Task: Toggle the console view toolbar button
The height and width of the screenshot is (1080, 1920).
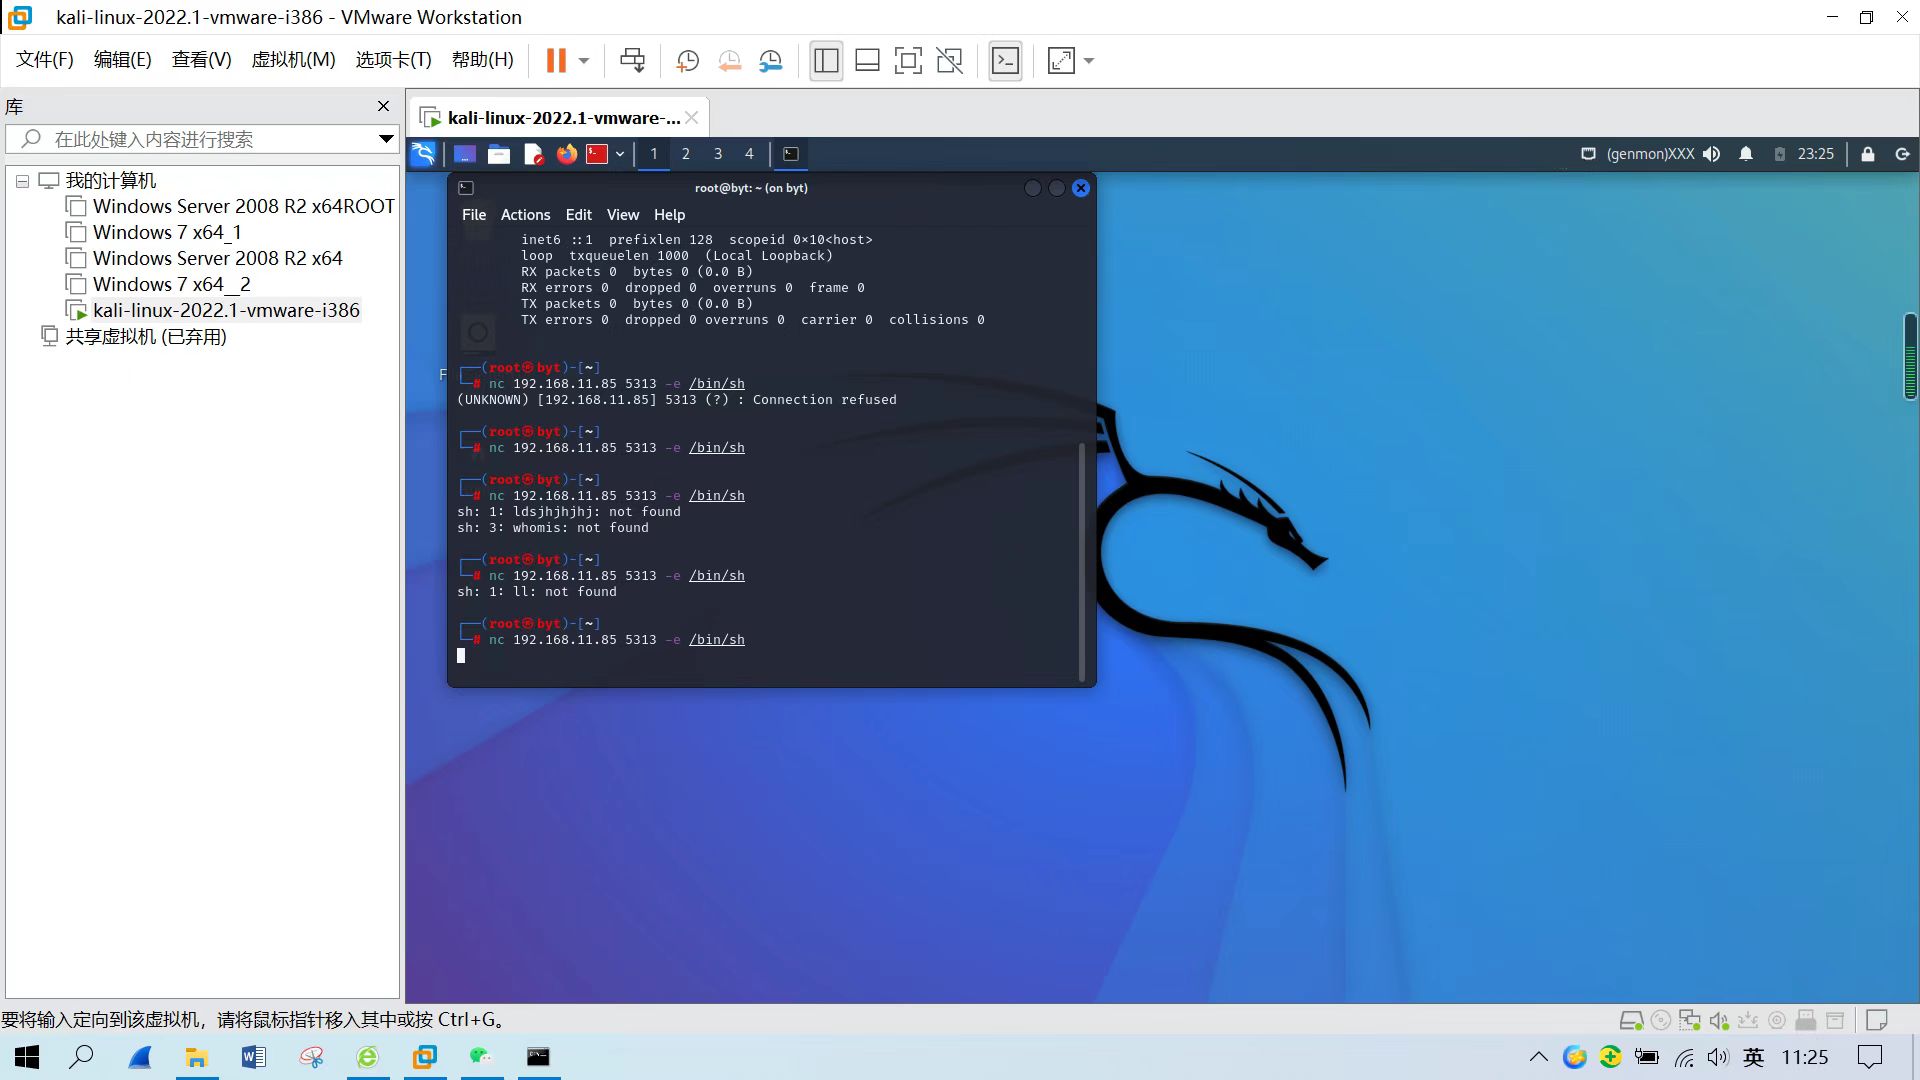Action: tap(1005, 61)
